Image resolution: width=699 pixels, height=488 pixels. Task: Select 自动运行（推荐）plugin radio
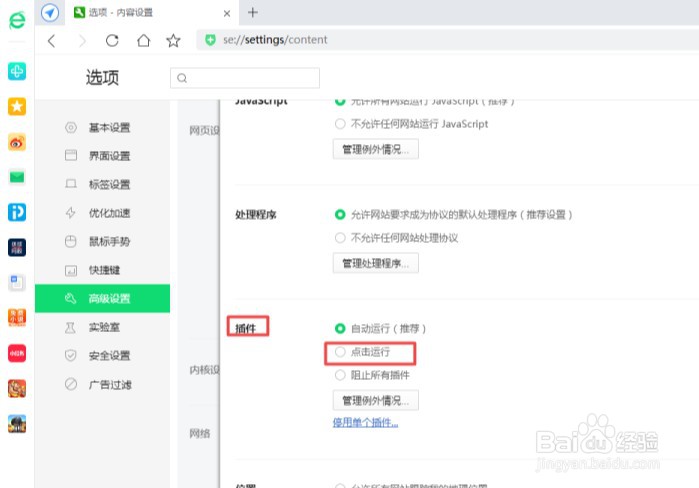pos(340,328)
